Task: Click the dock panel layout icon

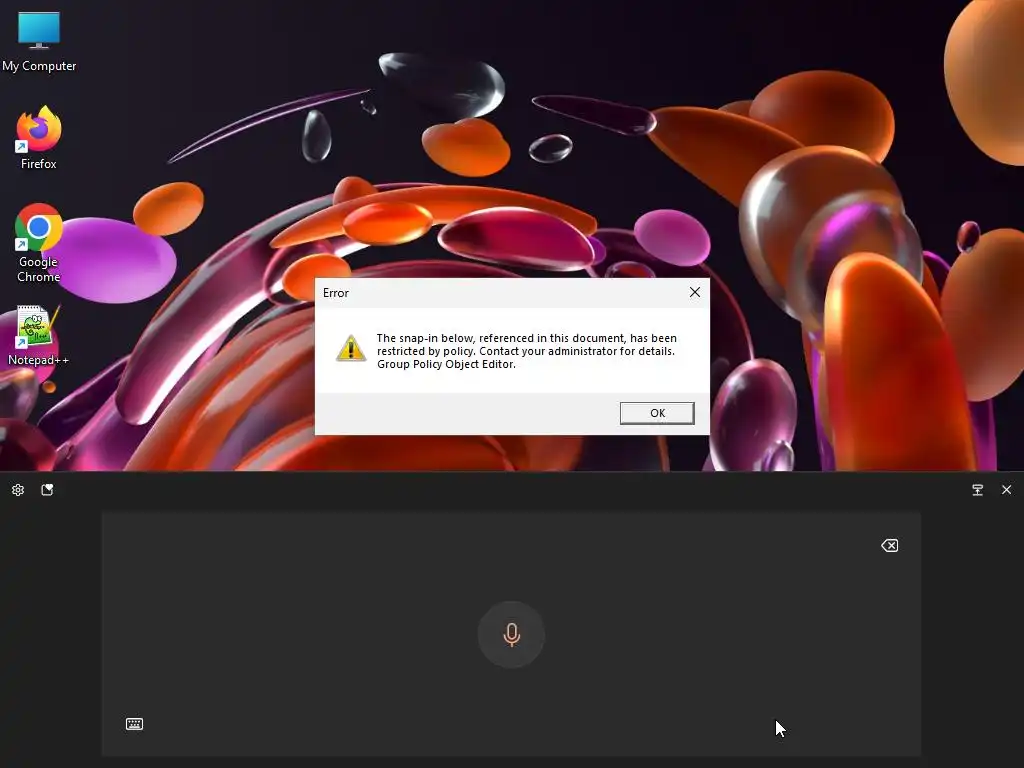Action: [977, 490]
